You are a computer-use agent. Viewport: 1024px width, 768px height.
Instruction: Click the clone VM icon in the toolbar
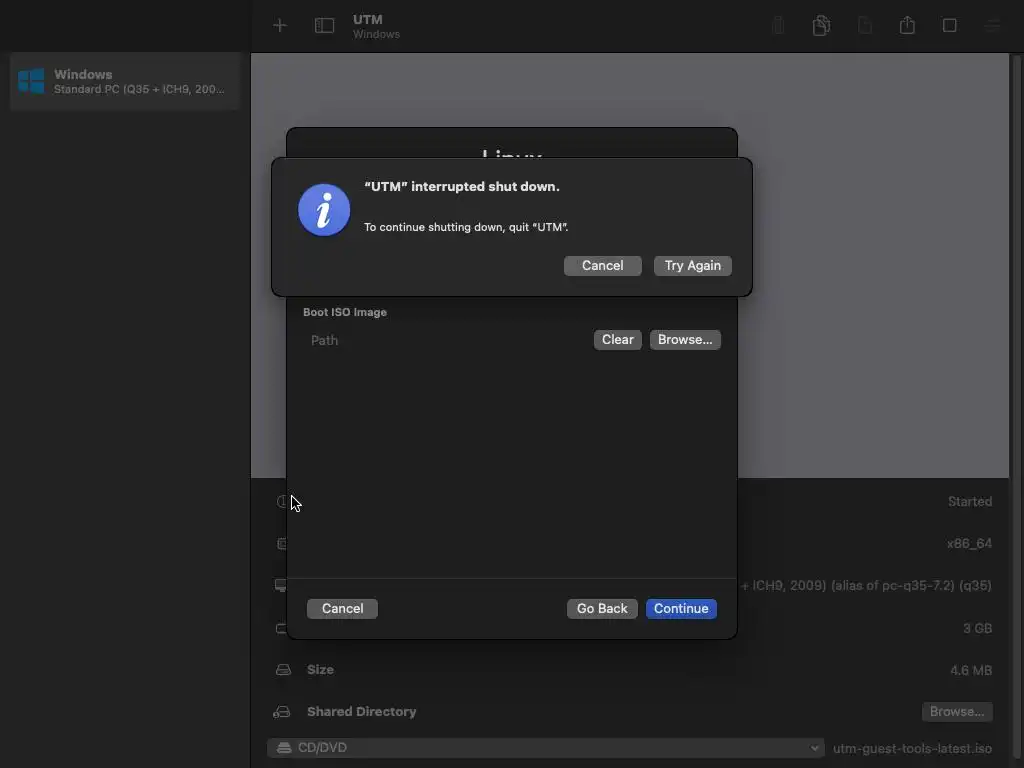(821, 25)
